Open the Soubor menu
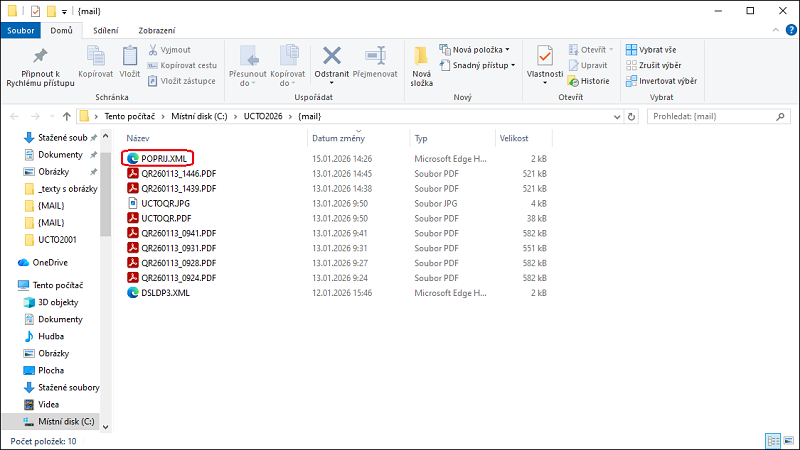800x450 pixels. (x=21, y=31)
